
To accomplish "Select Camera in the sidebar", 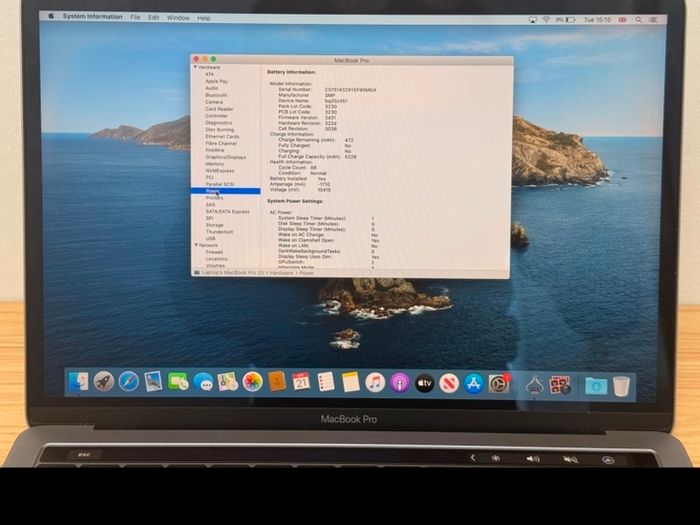I will pos(214,102).
